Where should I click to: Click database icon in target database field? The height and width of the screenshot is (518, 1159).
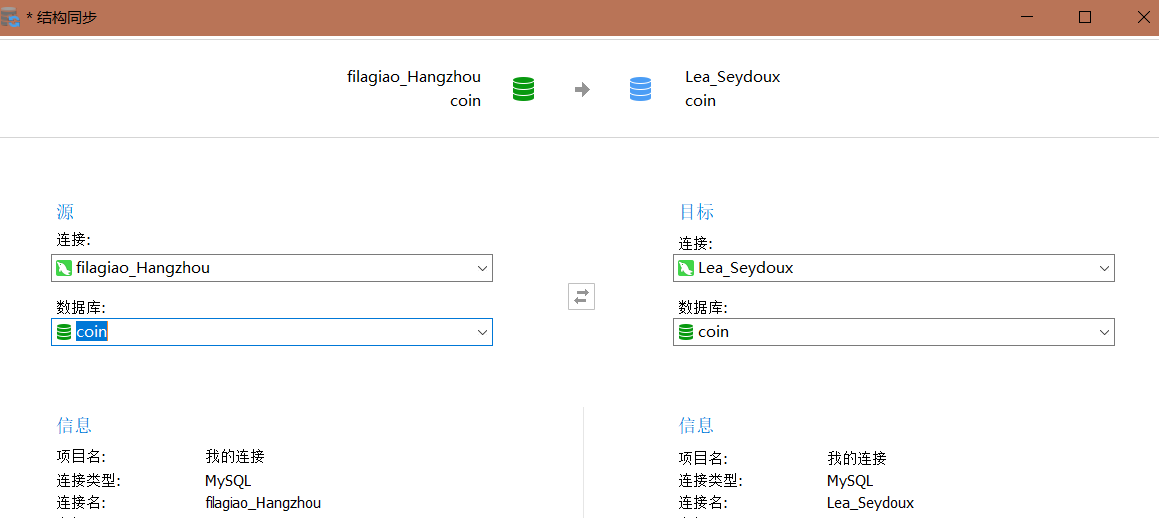coord(686,333)
